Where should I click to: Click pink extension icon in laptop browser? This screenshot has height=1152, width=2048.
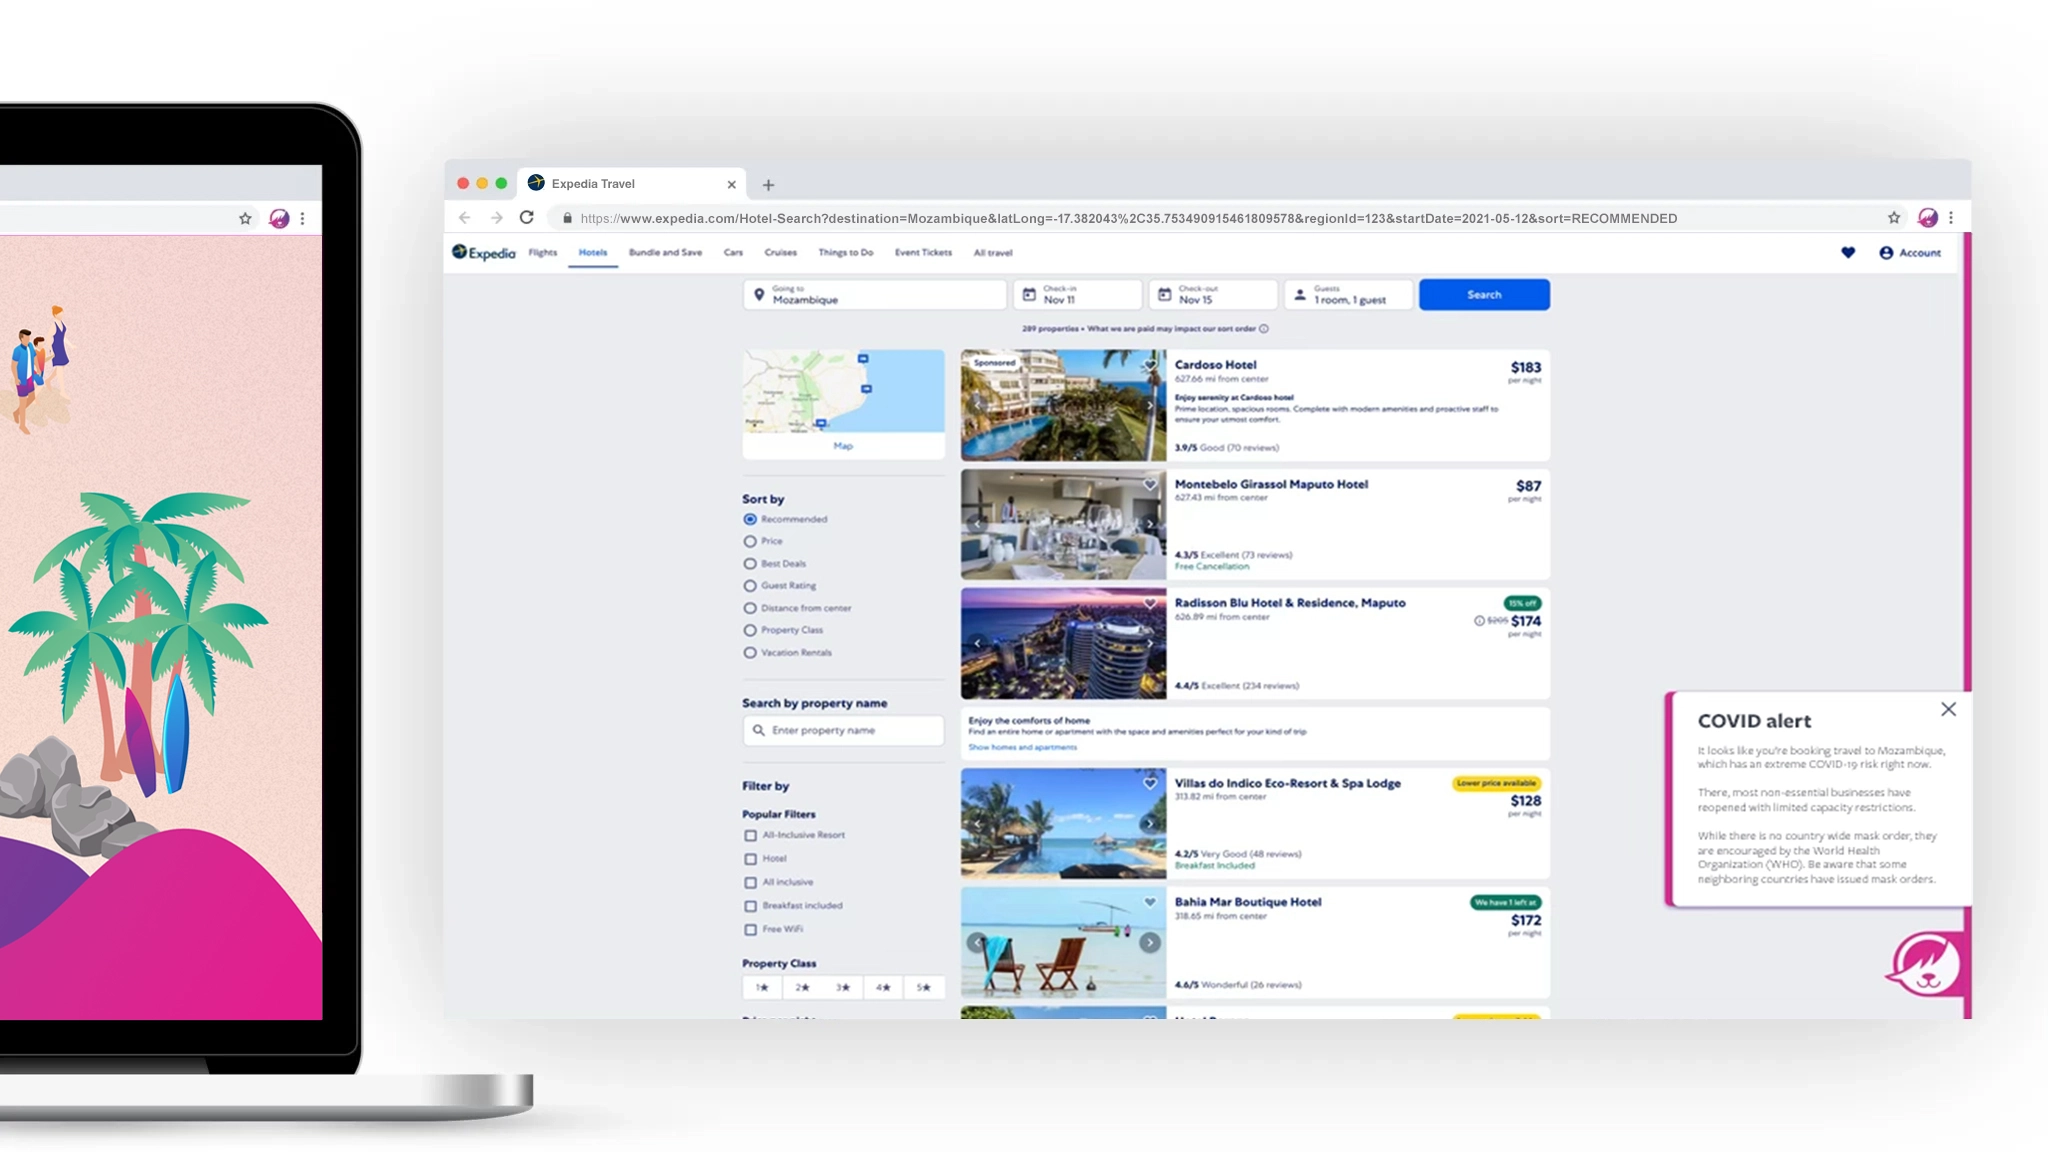(x=279, y=218)
